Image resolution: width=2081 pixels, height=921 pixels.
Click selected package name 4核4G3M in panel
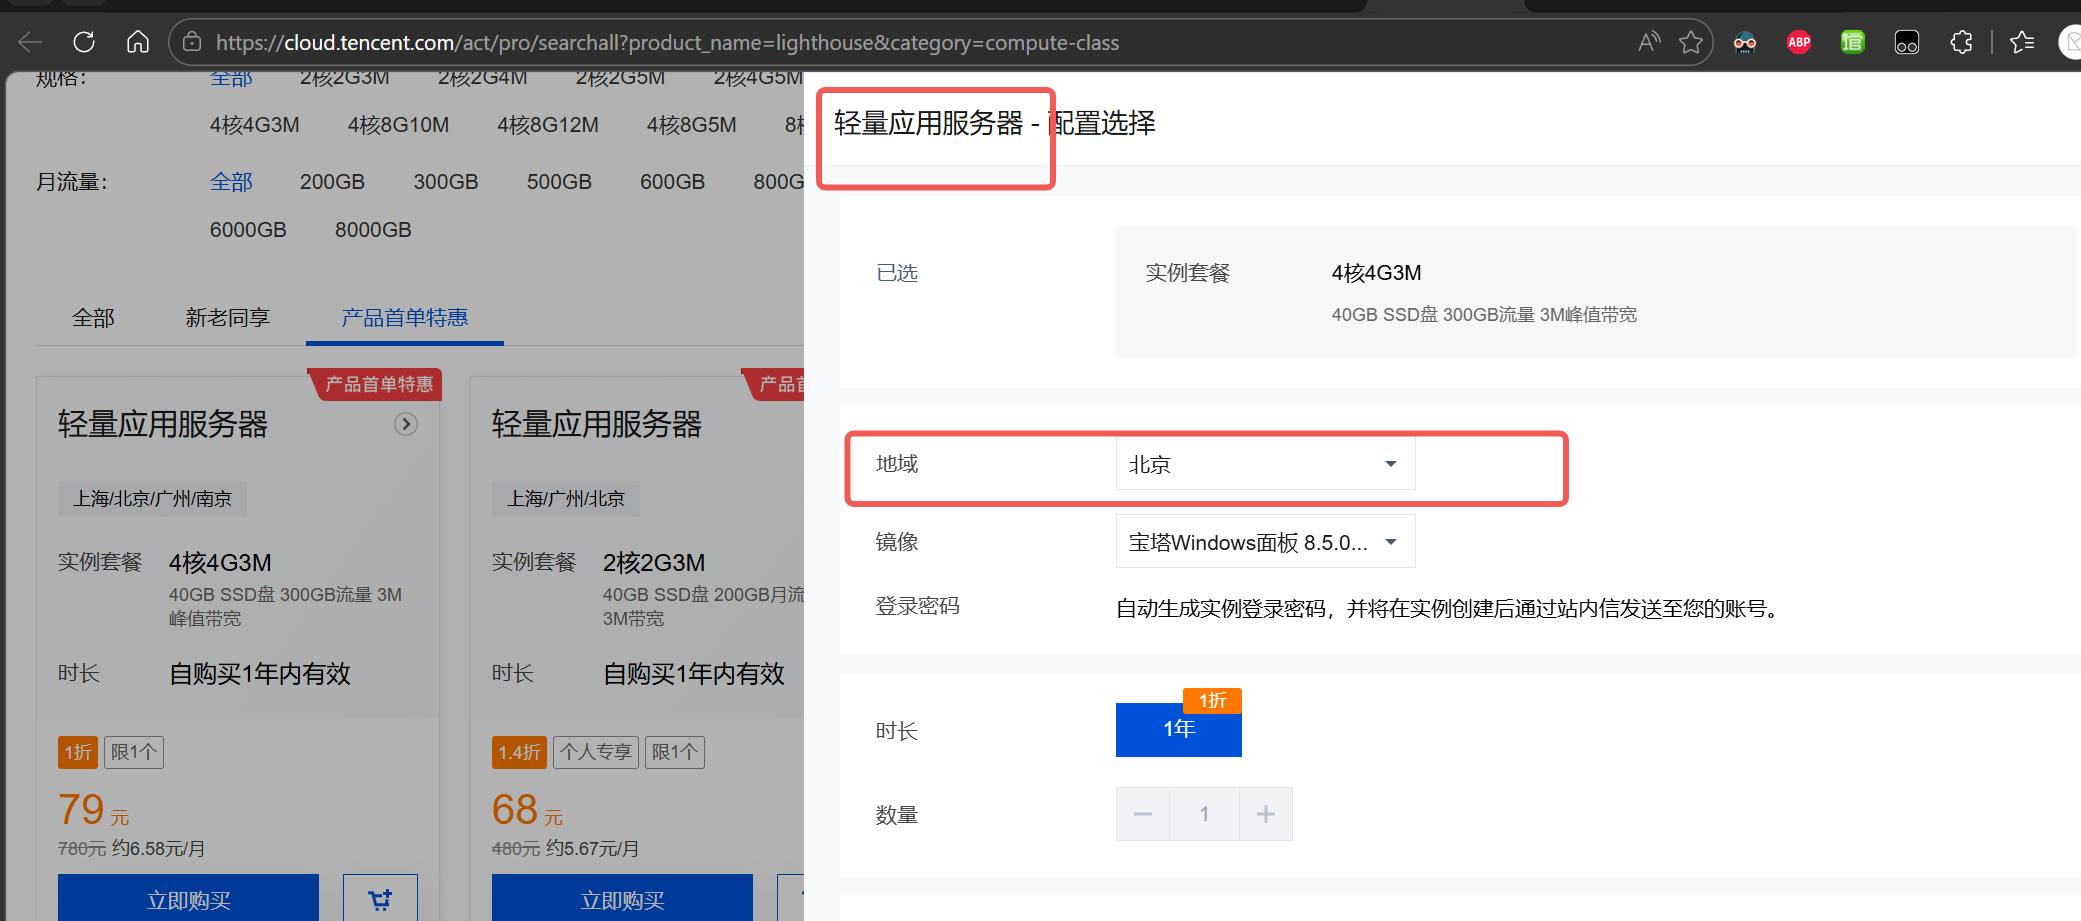click(x=1376, y=273)
